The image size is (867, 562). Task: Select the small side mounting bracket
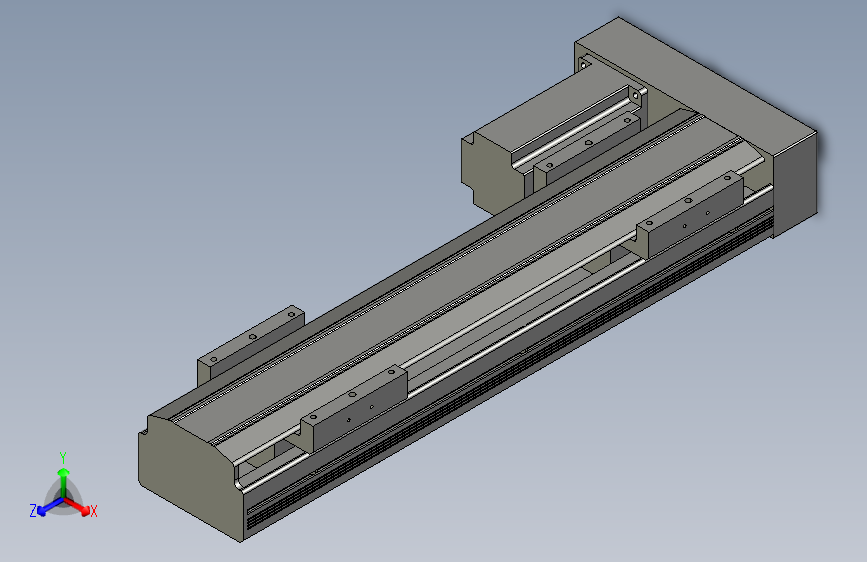click(250, 344)
